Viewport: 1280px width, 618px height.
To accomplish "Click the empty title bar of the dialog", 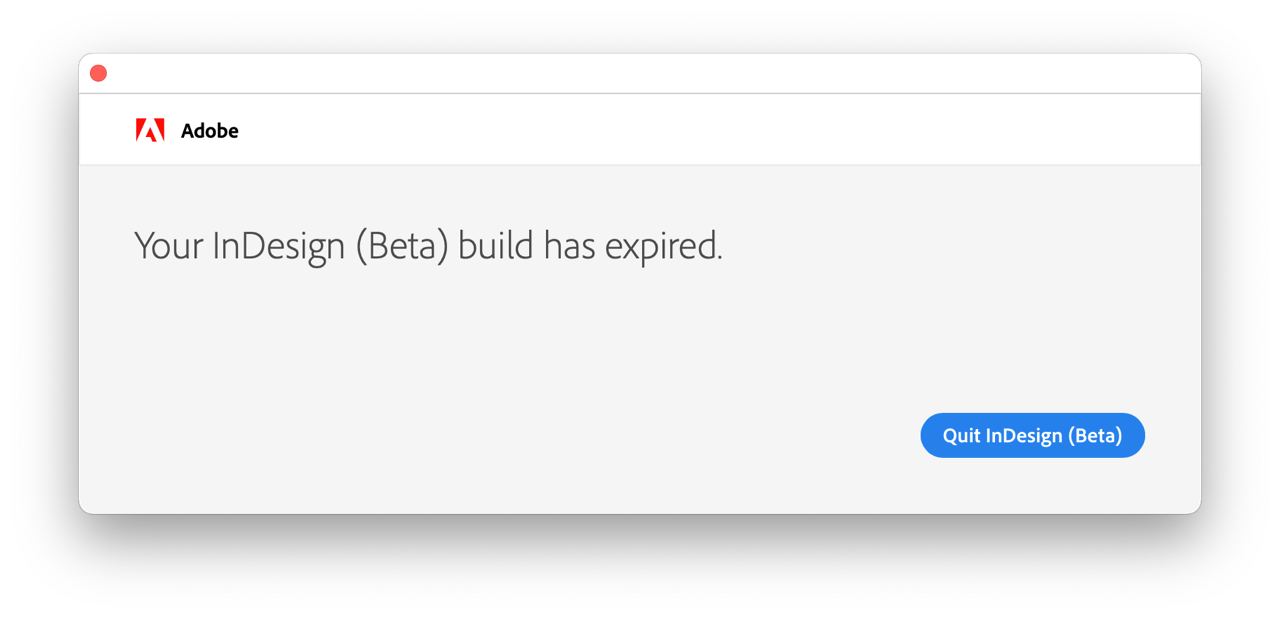I will 640,73.
